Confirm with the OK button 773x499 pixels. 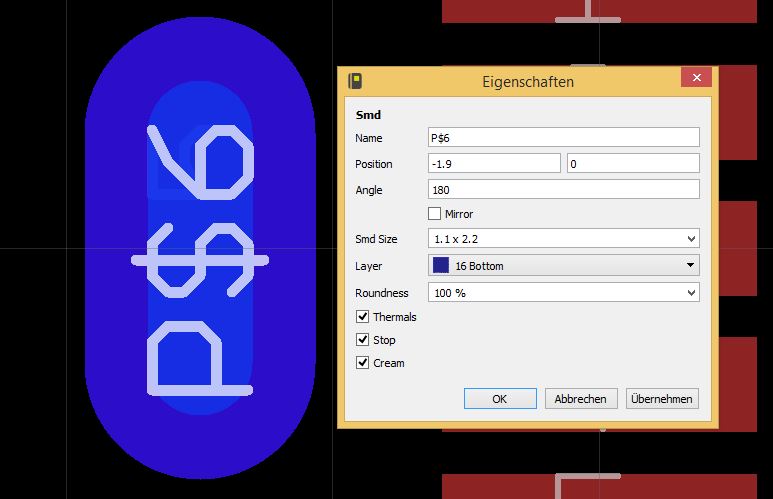[500, 398]
